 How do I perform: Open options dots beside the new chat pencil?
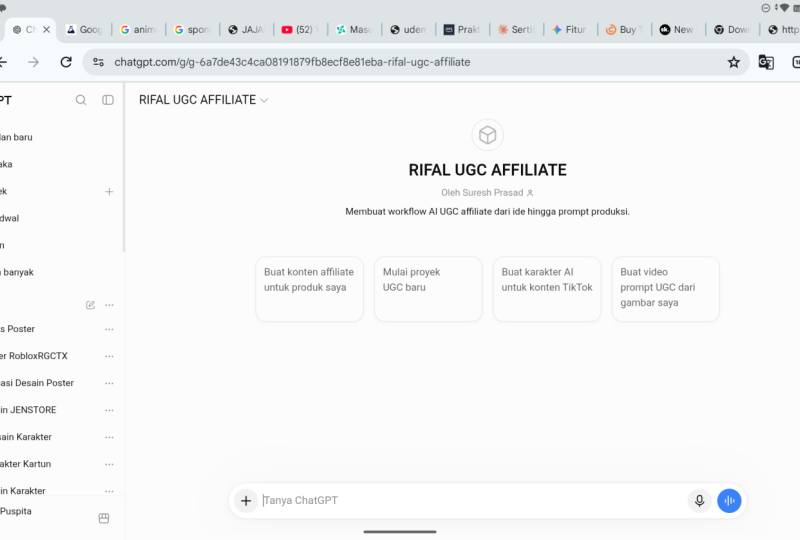tap(109, 305)
